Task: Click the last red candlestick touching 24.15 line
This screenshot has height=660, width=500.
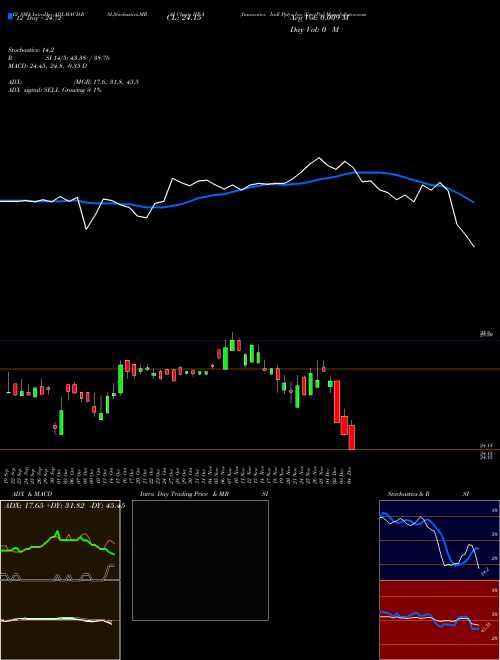Action: (x=352, y=437)
